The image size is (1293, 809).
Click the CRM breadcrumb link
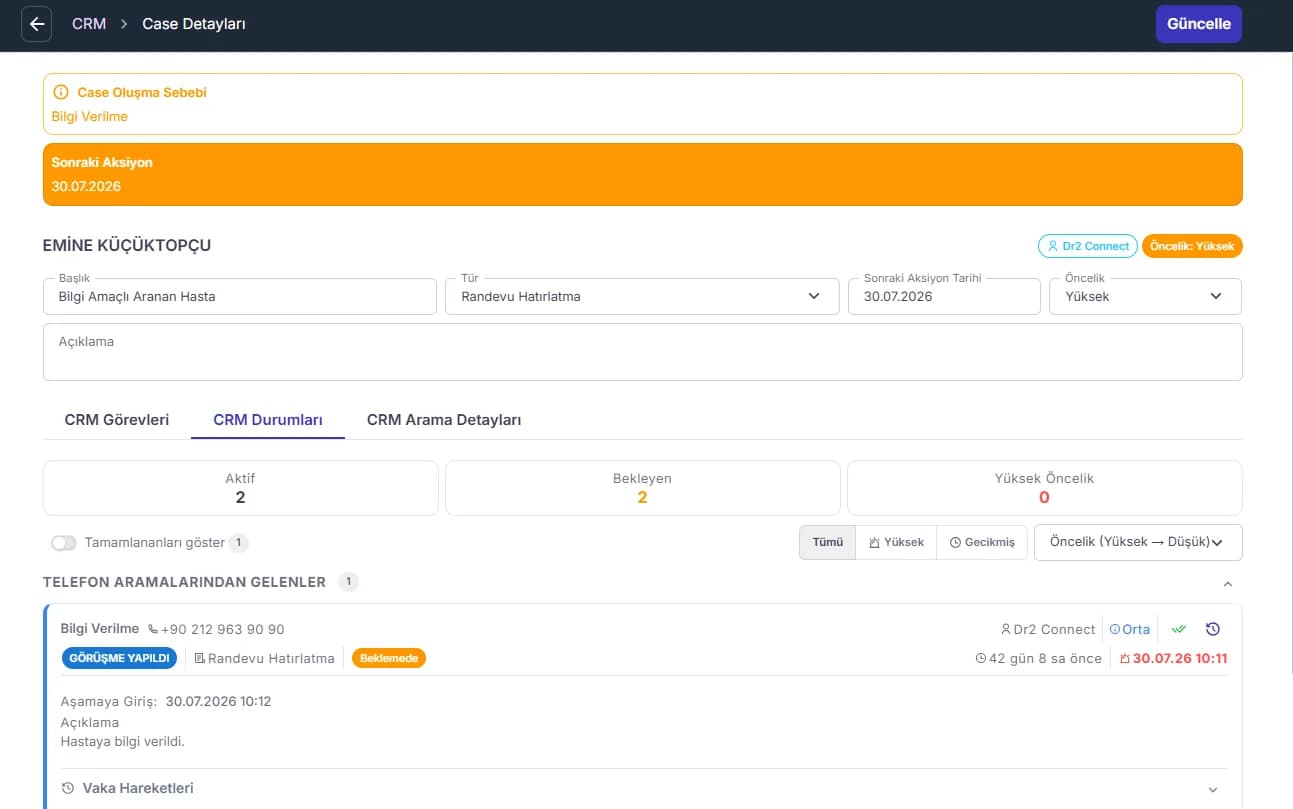89,24
